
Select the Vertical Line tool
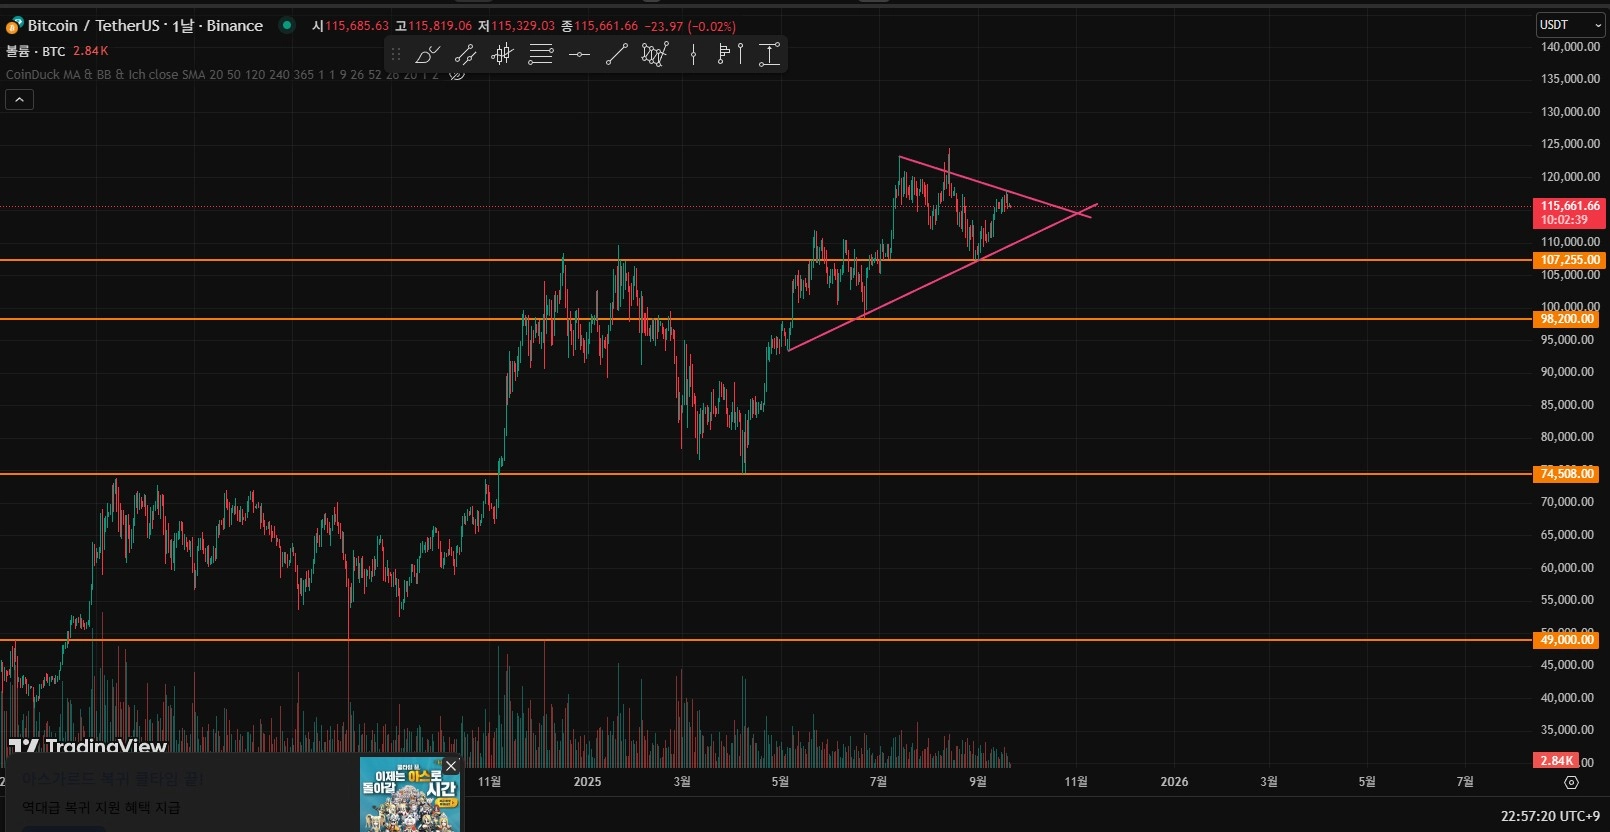click(693, 55)
